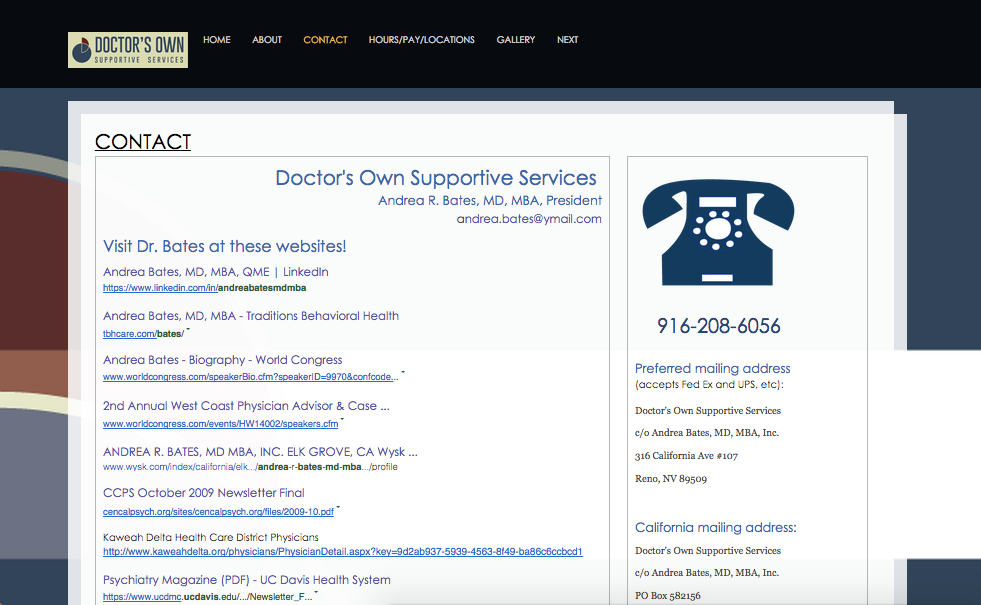Click the 'California mailing address:' heading
981x605 pixels.
point(716,527)
